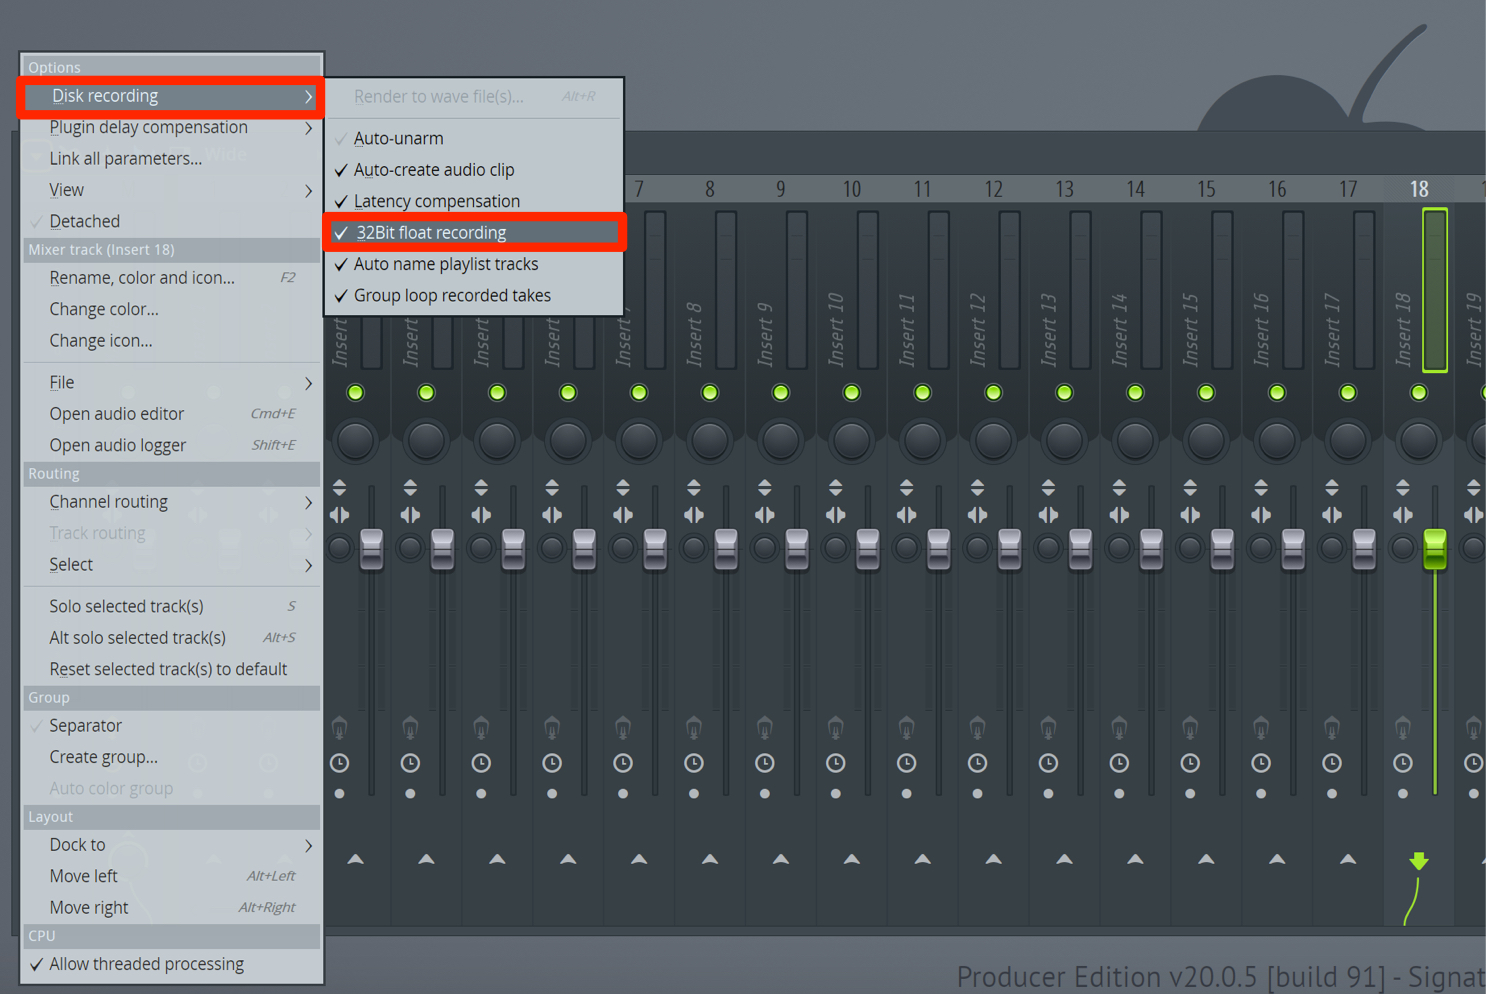Image resolution: width=1486 pixels, height=994 pixels.
Task: Invert phase on Insert 18
Action: click(1403, 488)
